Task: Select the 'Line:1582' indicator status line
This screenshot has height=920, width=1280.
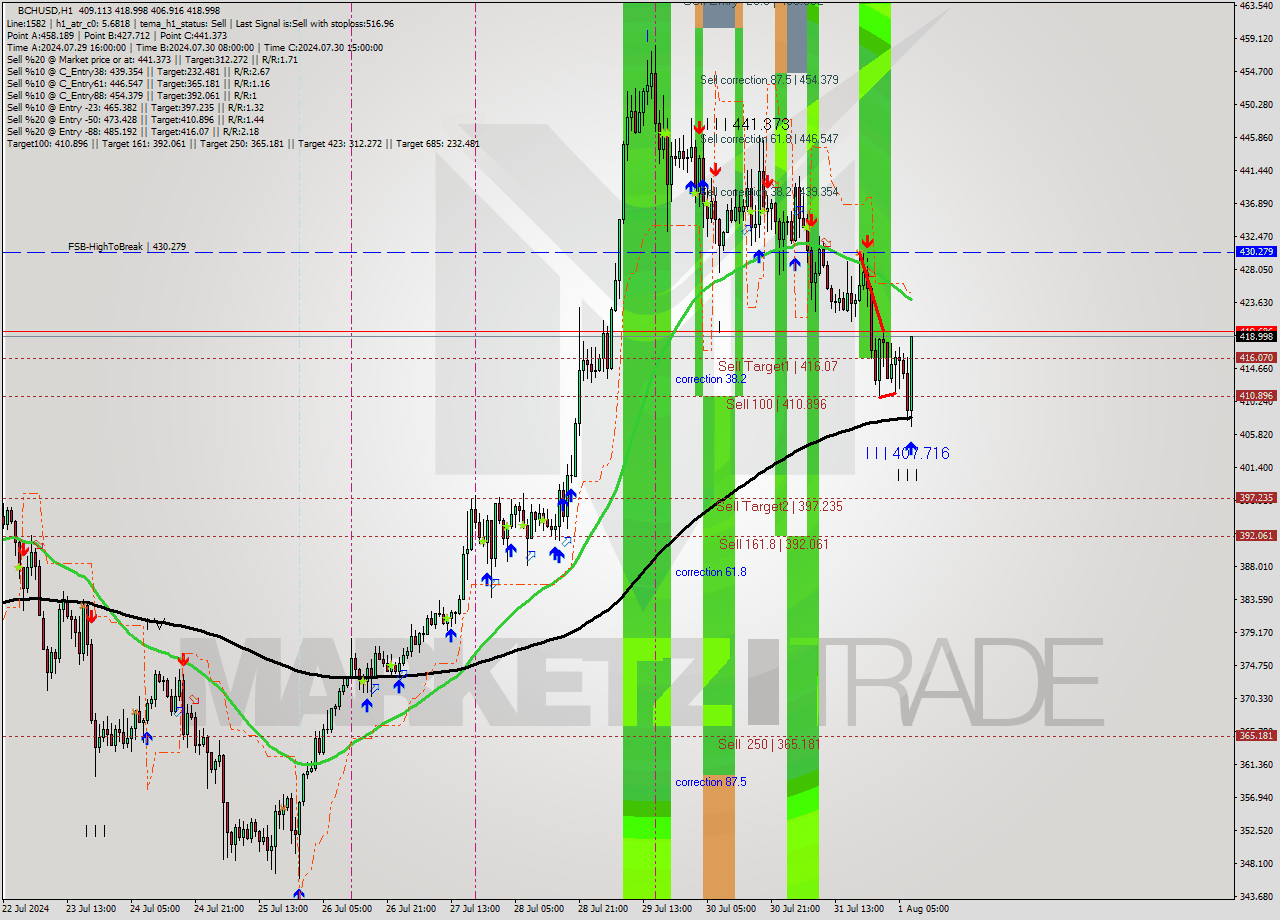Action: 200,23
